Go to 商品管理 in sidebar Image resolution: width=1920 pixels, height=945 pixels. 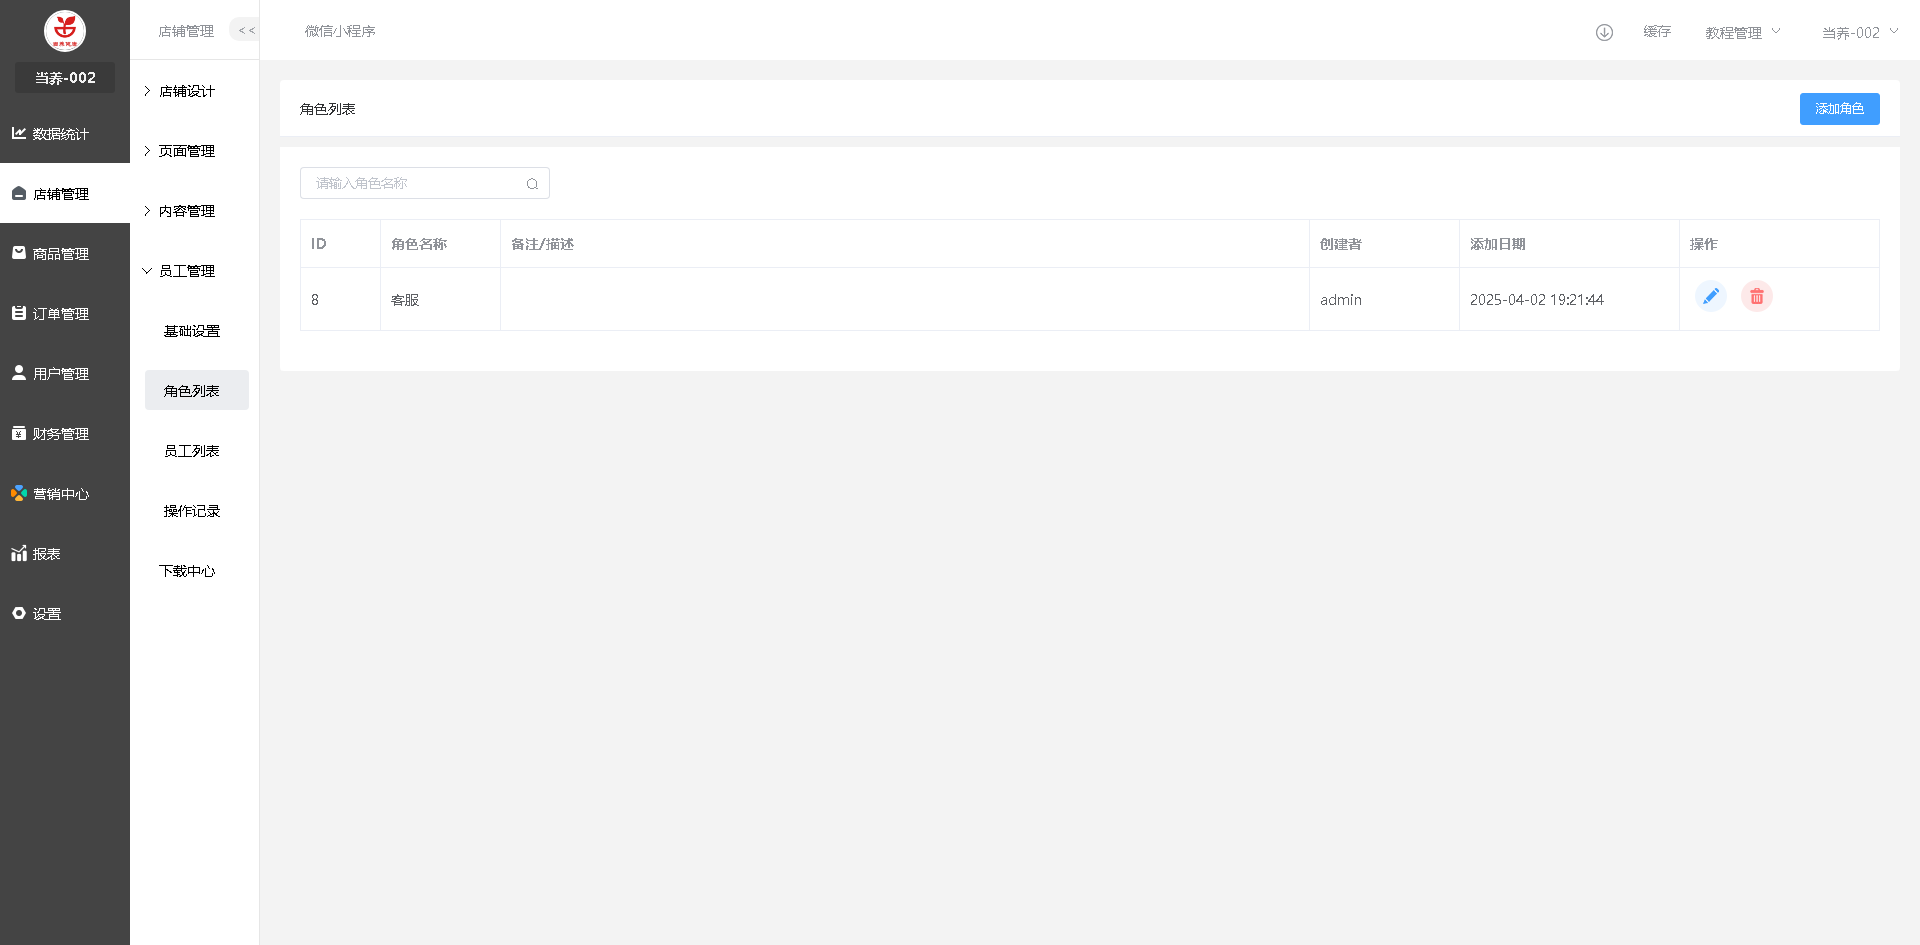click(60, 254)
